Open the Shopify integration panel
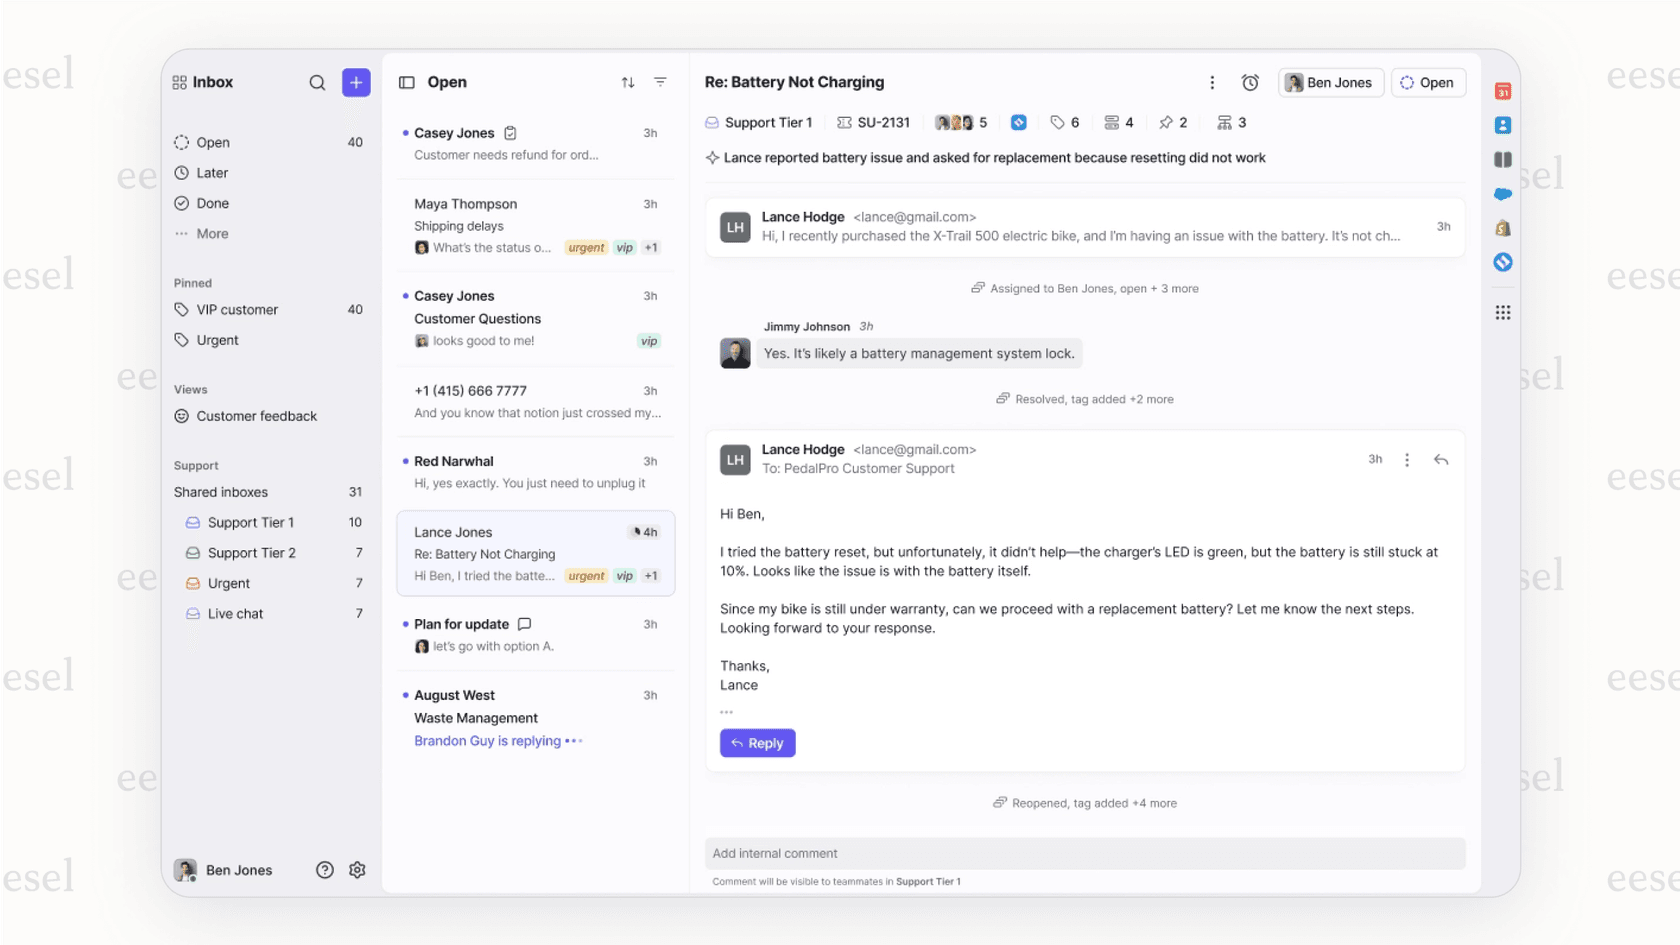1680x945 pixels. [1503, 227]
